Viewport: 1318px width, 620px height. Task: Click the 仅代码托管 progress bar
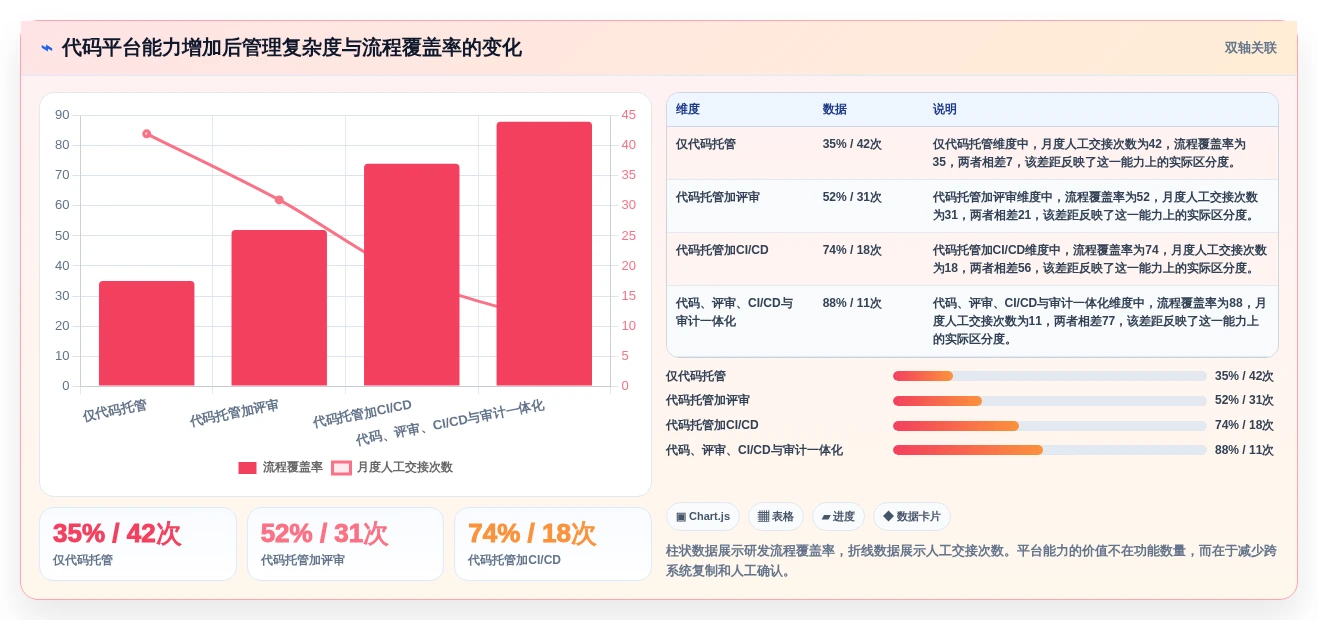pos(1050,376)
